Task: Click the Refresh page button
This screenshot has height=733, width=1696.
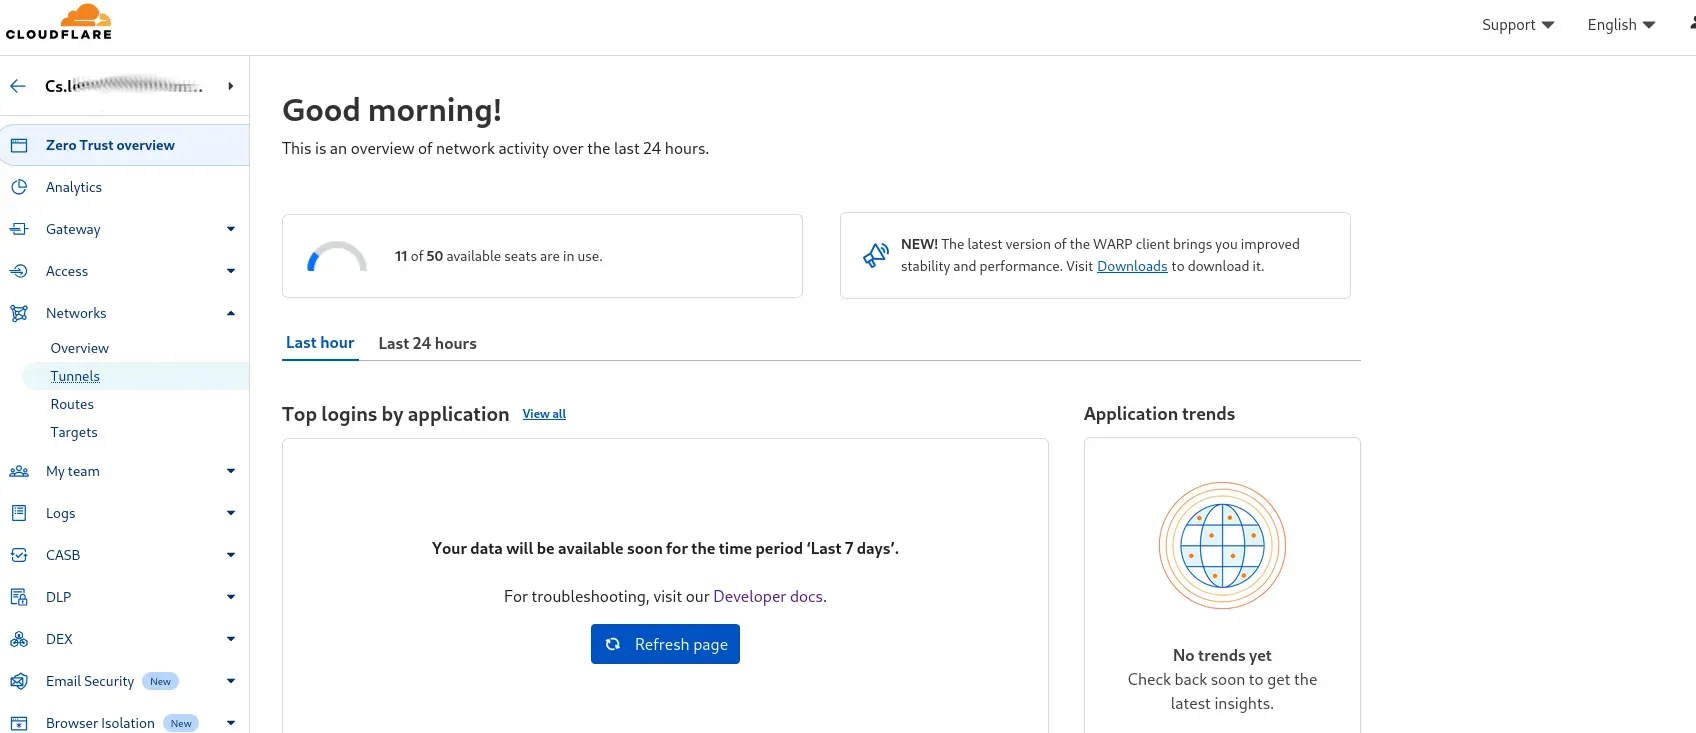Action: (665, 644)
